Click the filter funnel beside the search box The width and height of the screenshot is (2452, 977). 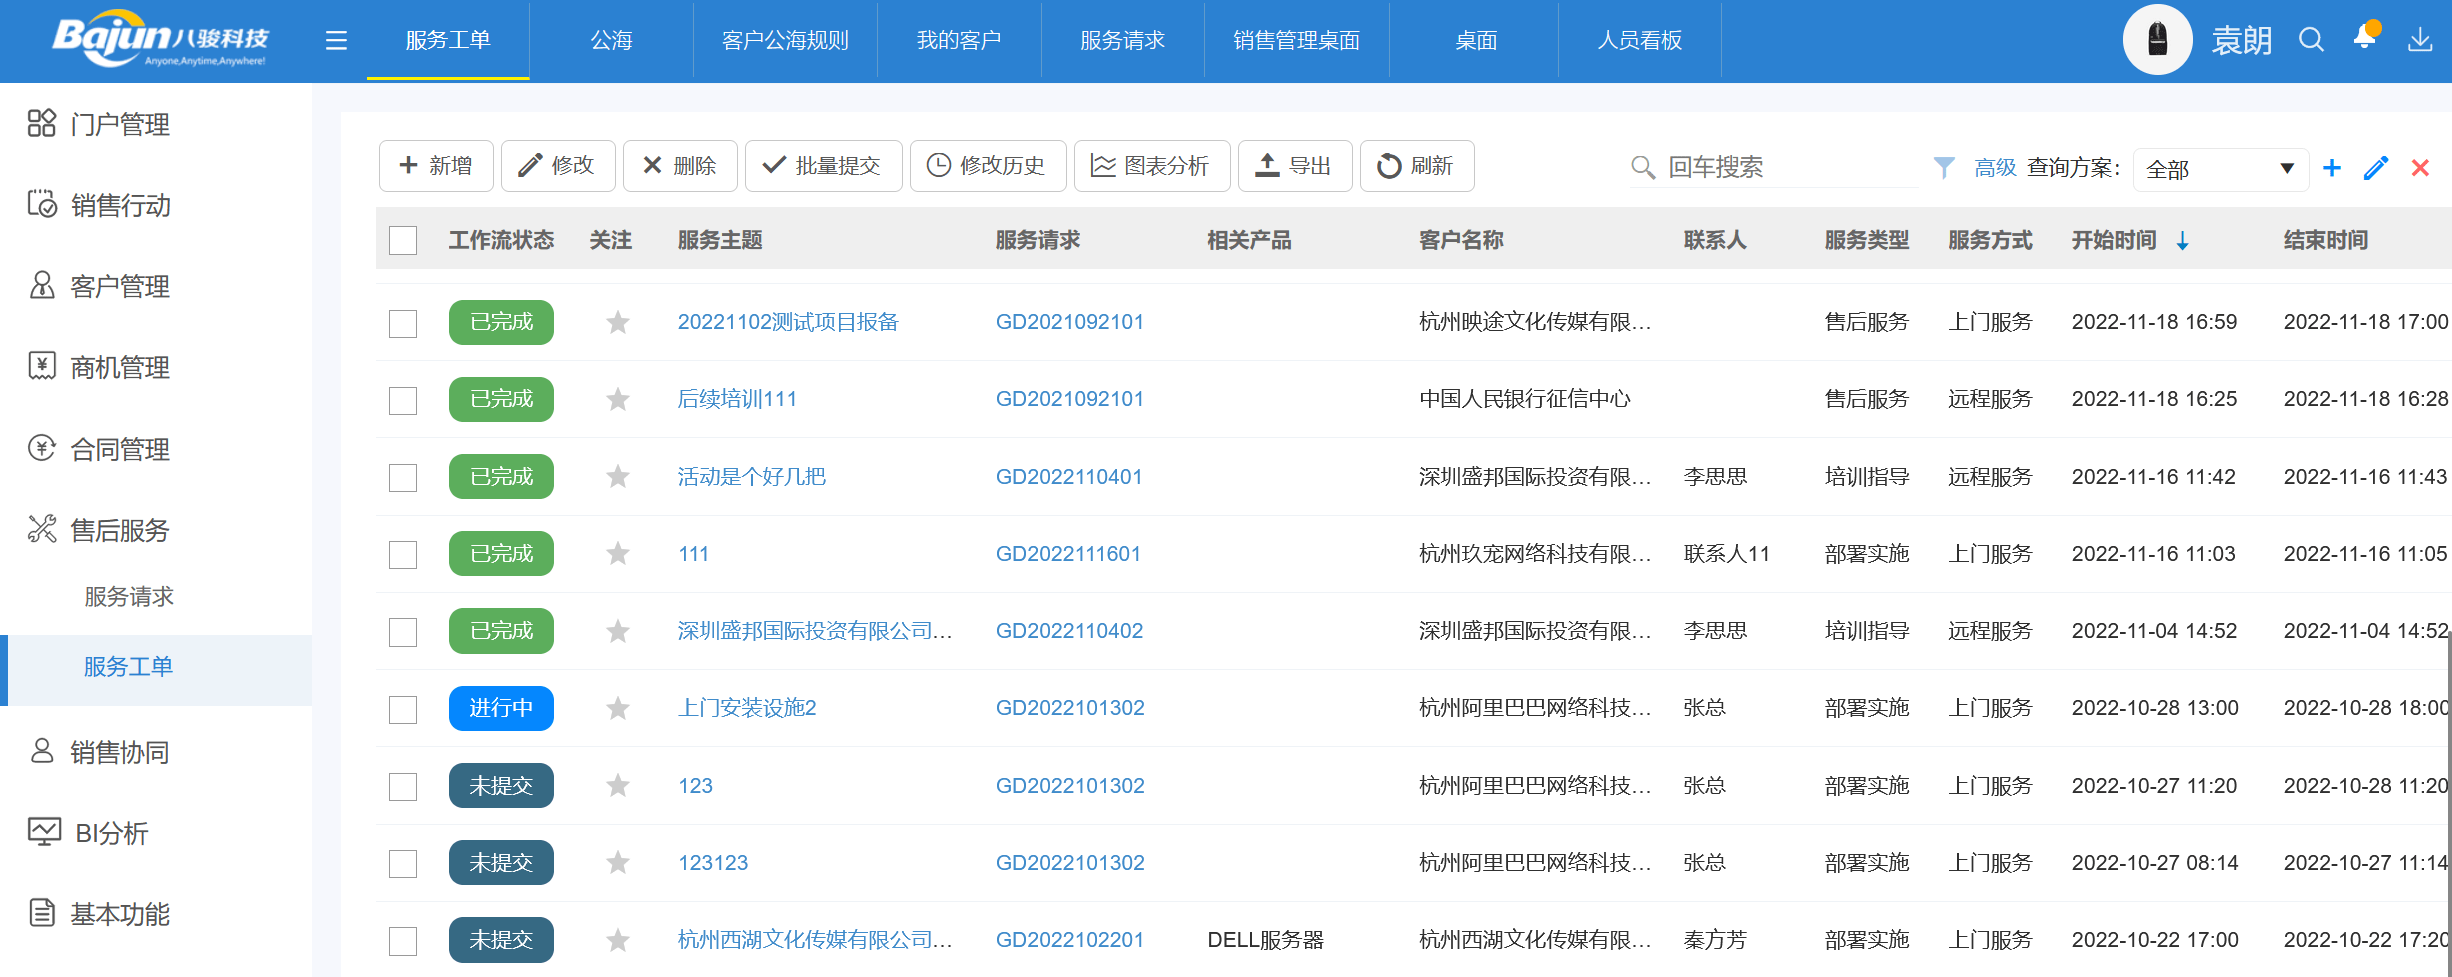click(x=1945, y=168)
